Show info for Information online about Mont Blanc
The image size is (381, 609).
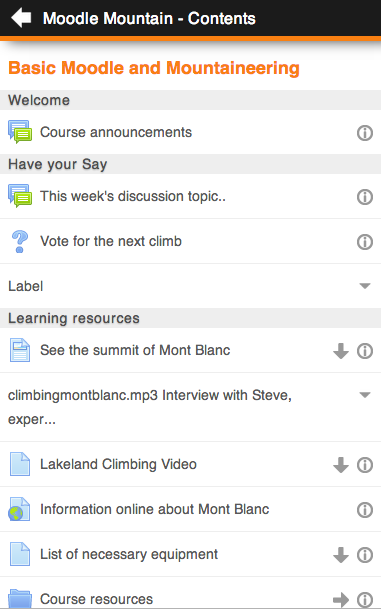pos(365,510)
